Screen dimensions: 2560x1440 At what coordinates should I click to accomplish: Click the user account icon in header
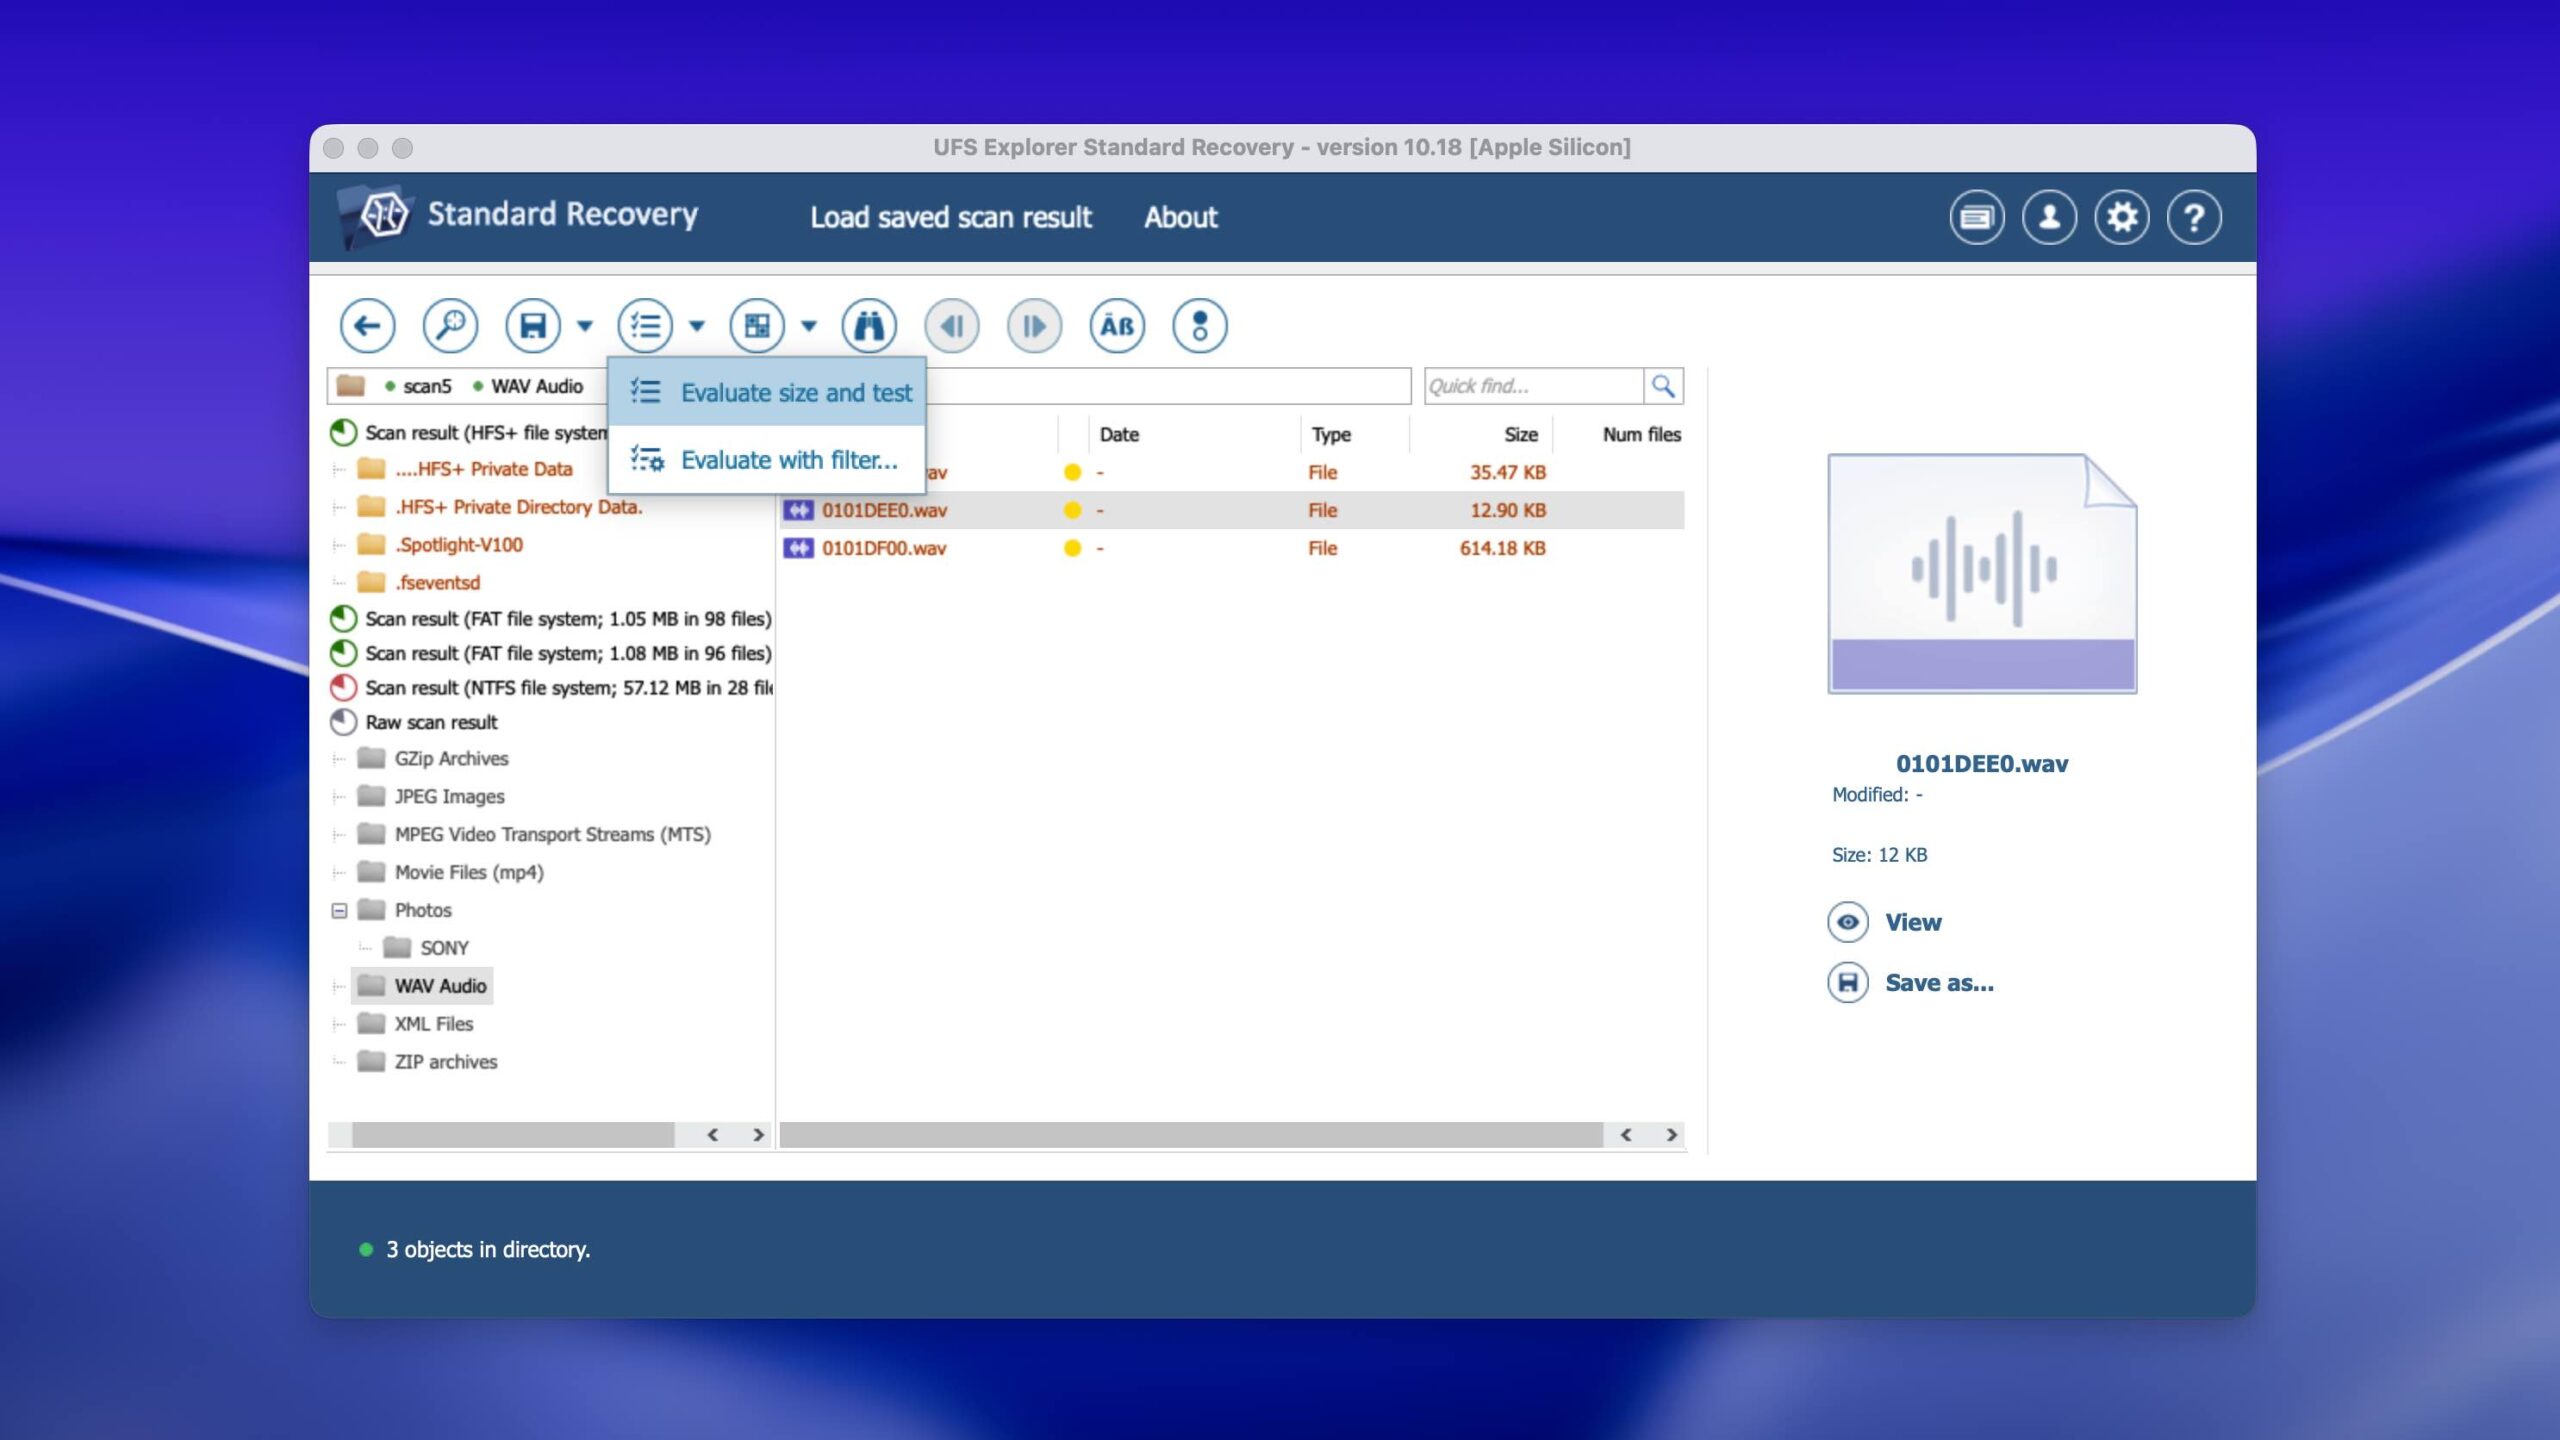tap(2049, 218)
